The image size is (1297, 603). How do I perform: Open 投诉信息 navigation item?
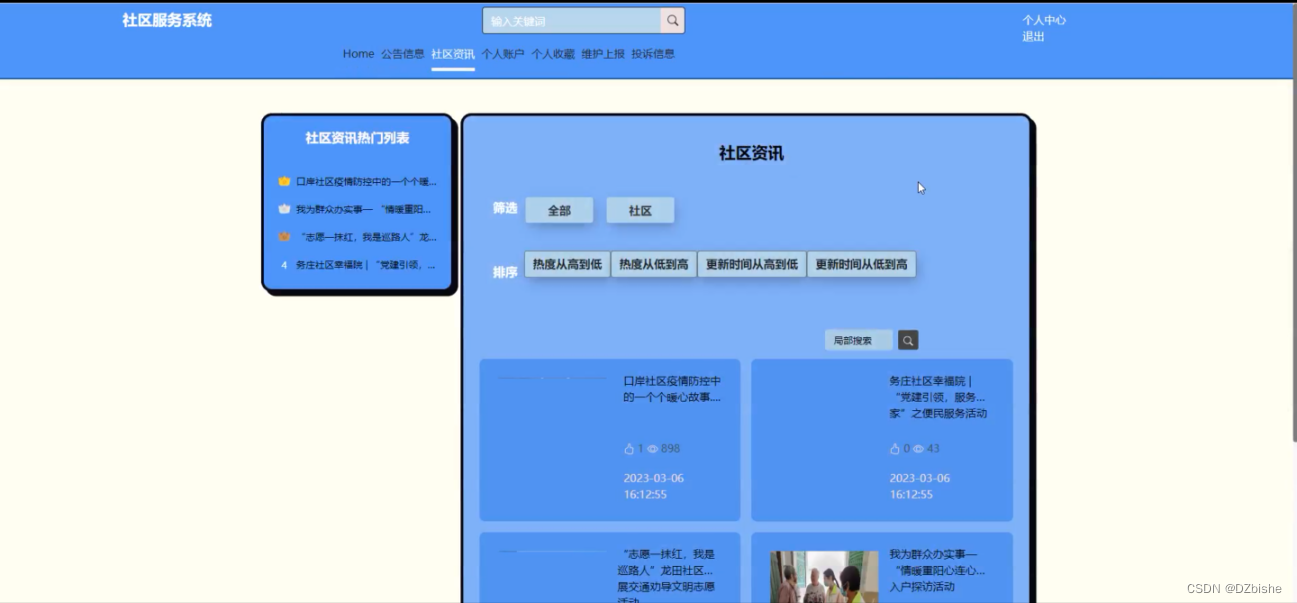click(x=653, y=54)
